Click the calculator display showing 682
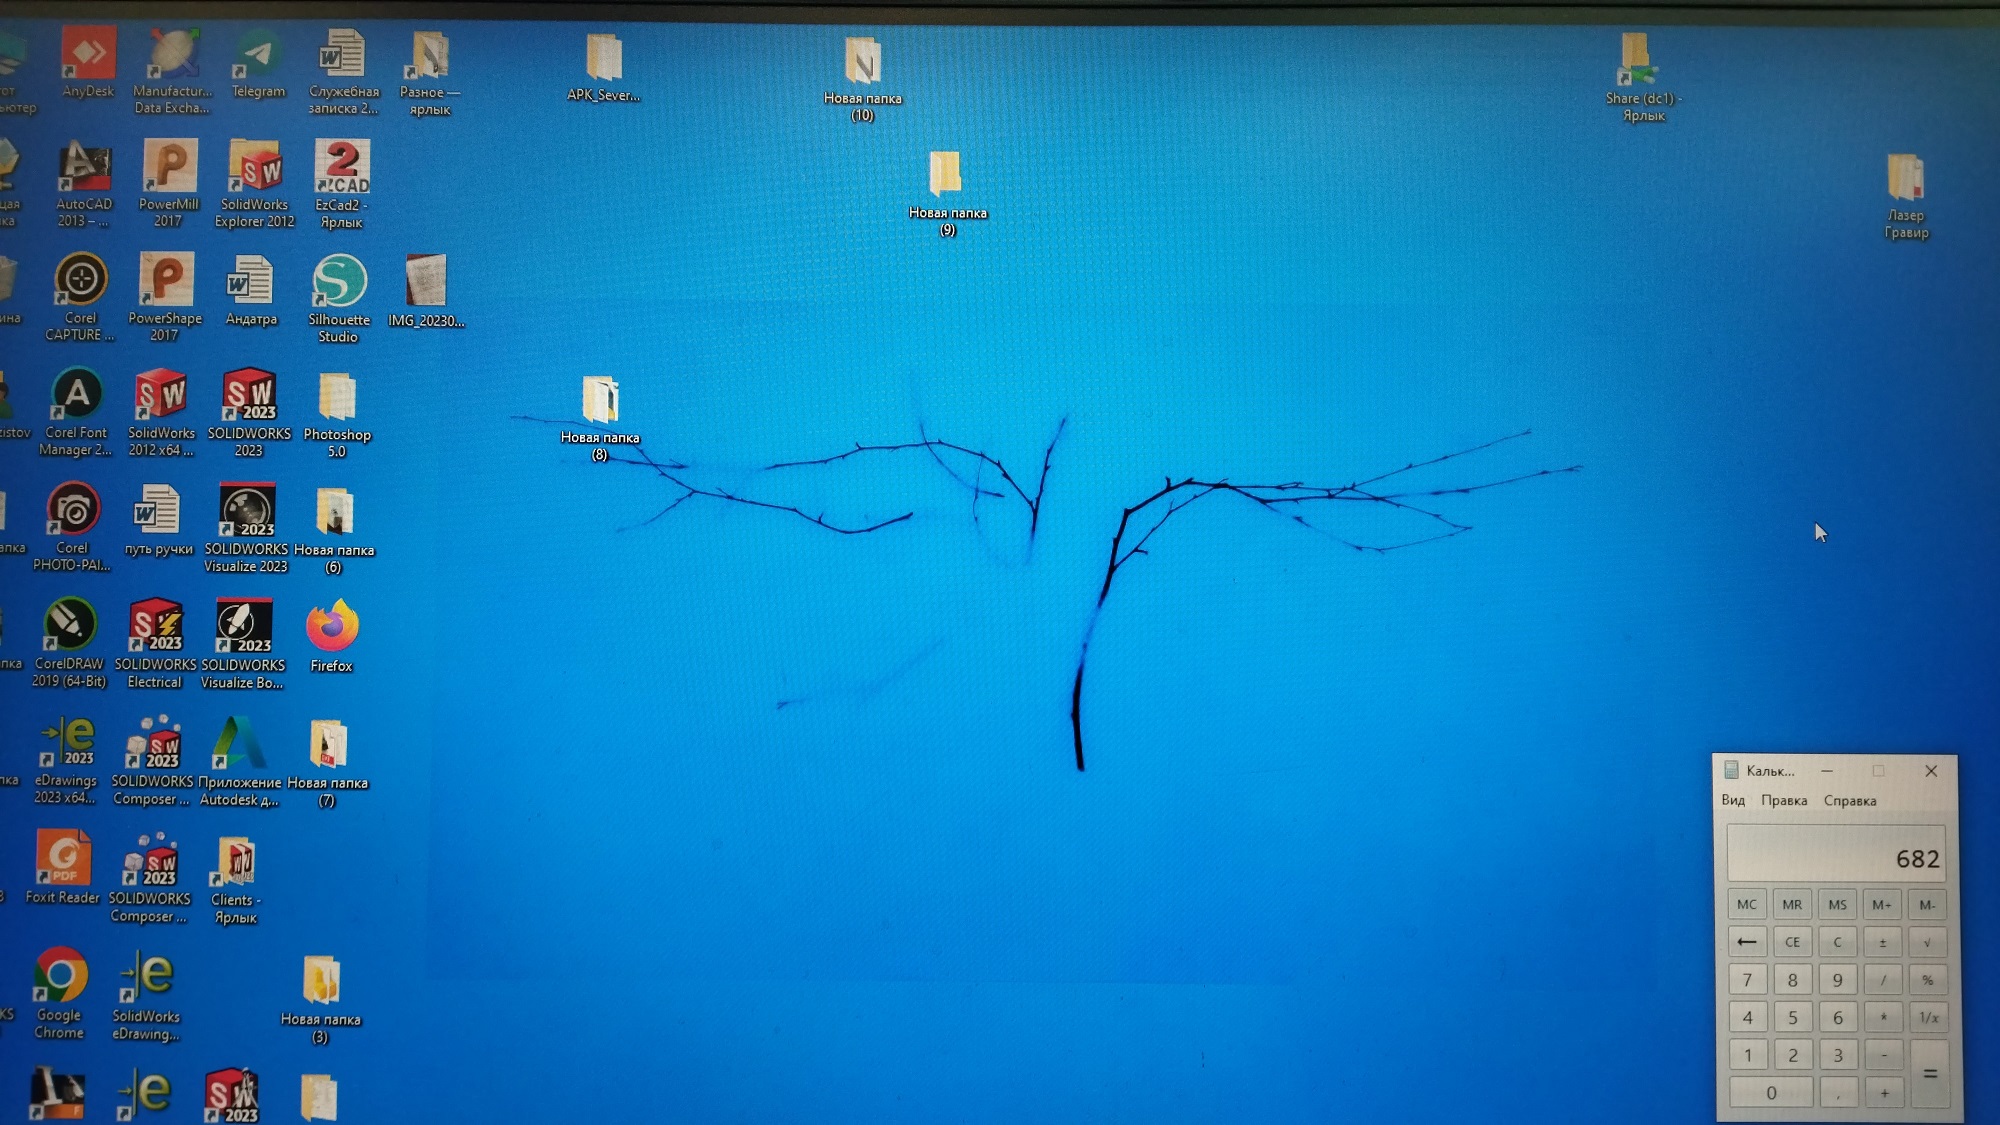This screenshot has height=1125, width=2000. [x=1835, y=856]
